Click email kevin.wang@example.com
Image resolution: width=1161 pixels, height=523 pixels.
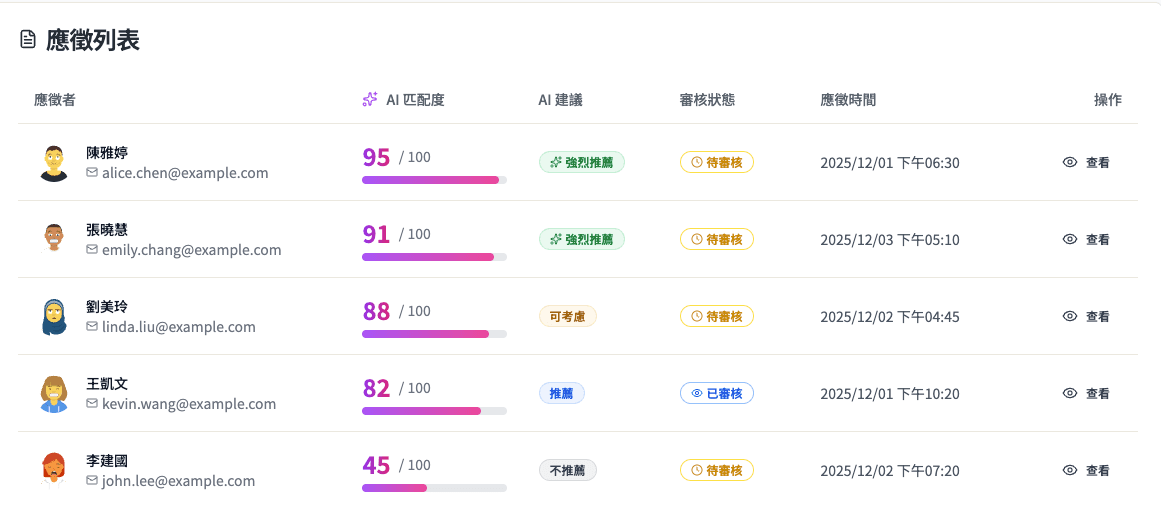(190, 404)
